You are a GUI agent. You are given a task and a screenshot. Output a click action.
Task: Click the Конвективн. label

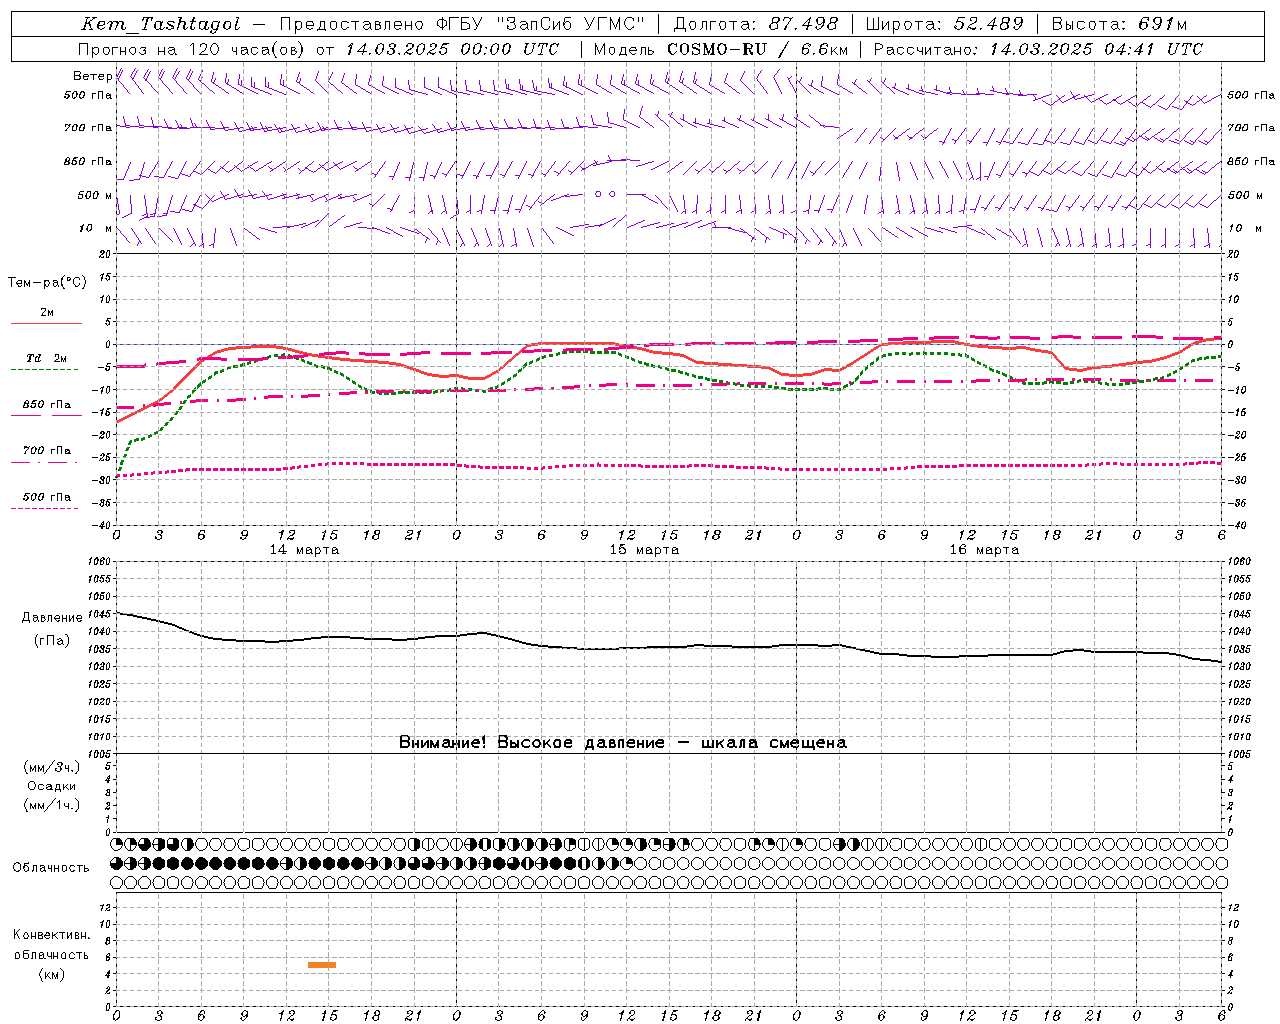coord(52,934)
